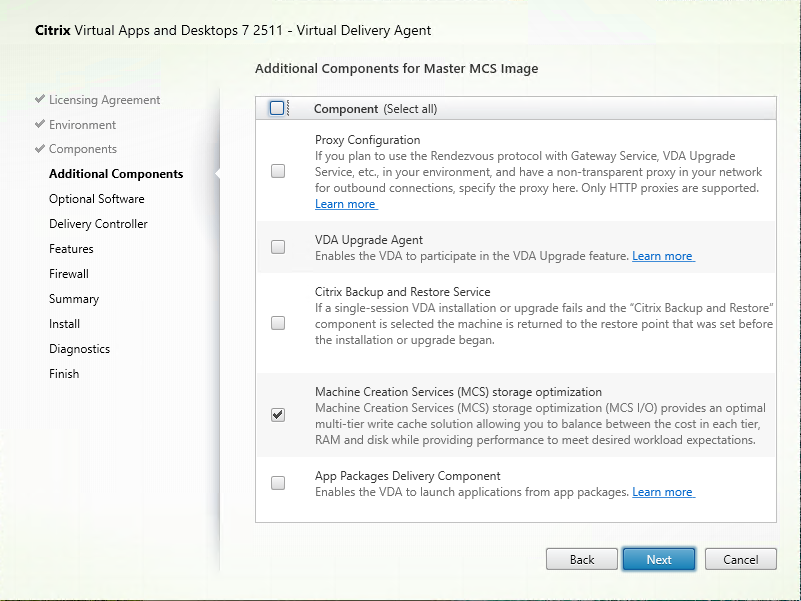Jump to the Components step

83,149
